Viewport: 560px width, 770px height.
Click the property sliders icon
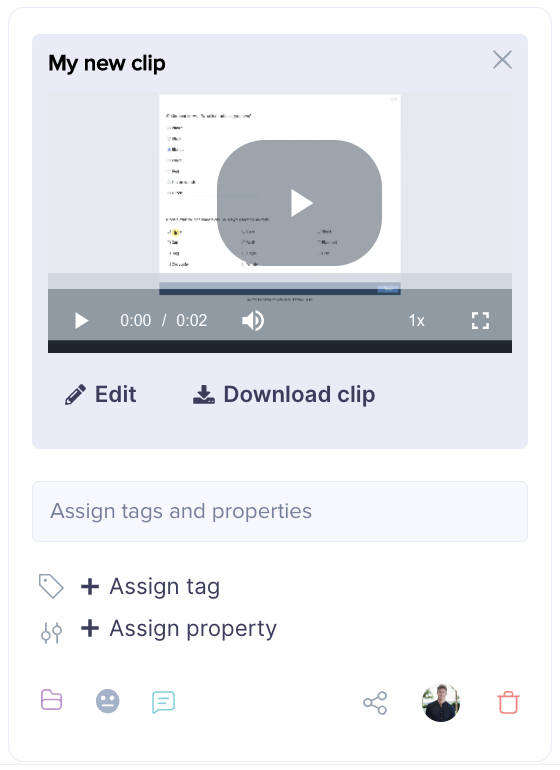pos(51,632)
